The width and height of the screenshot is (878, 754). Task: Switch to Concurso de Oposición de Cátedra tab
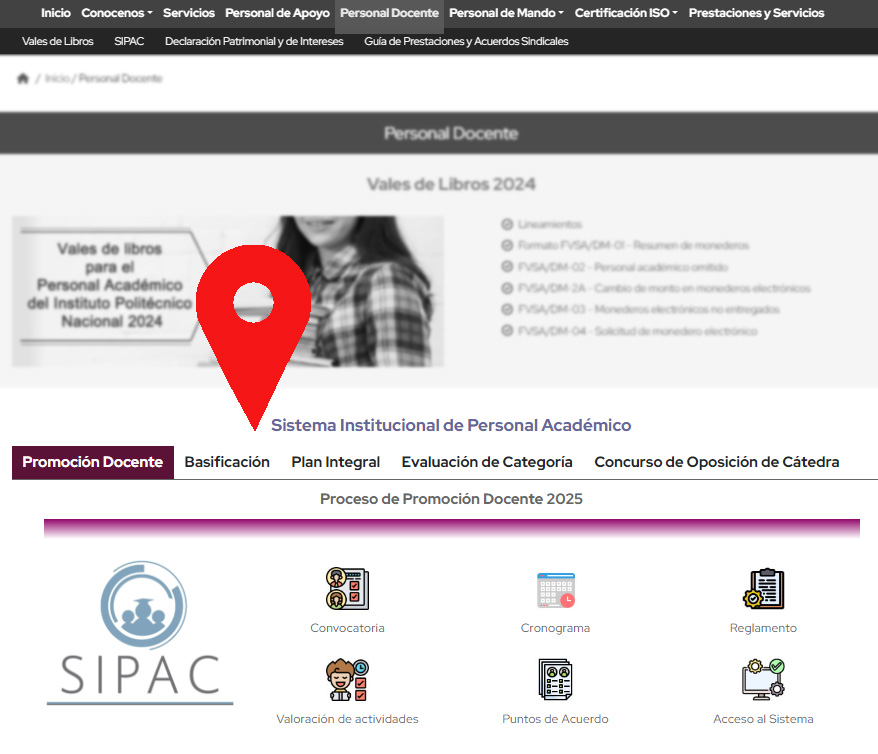pyautogui.click(x=716, y=462)
